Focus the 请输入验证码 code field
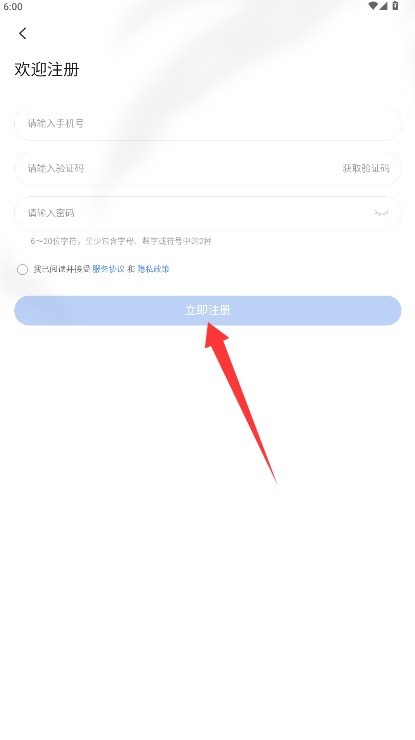Image resolution: width=415 pixels, height=740 pixels. 175,168
